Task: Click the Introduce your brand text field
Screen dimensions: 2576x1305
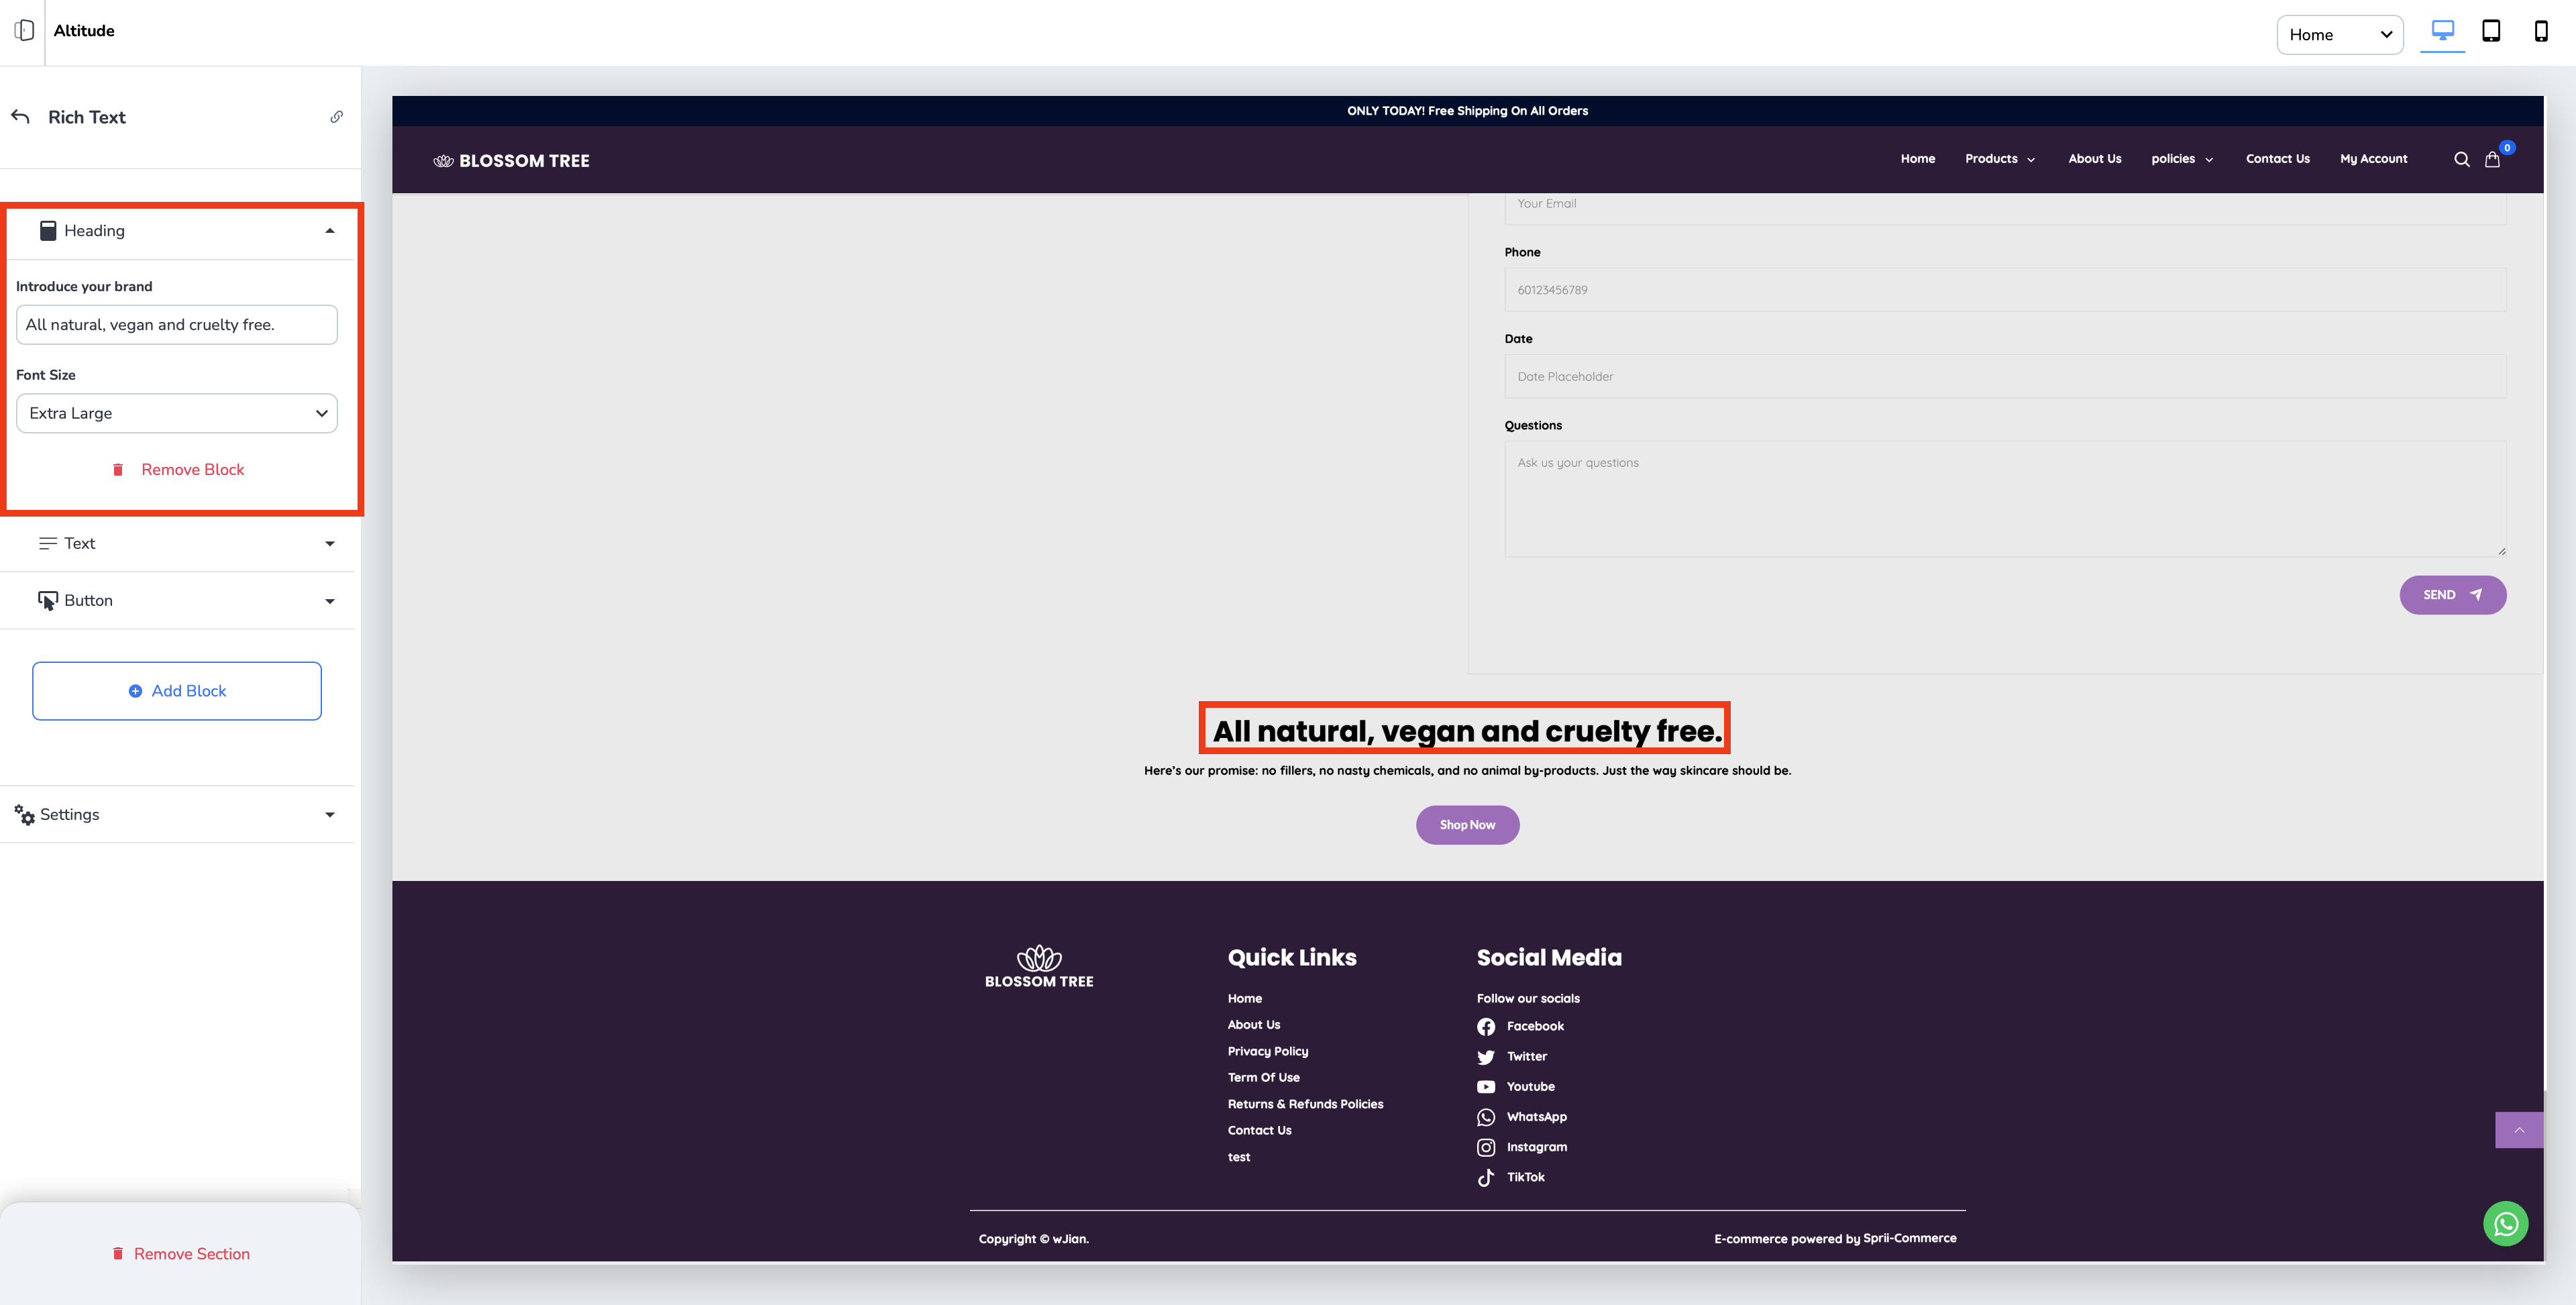Action: pos(177,325)
